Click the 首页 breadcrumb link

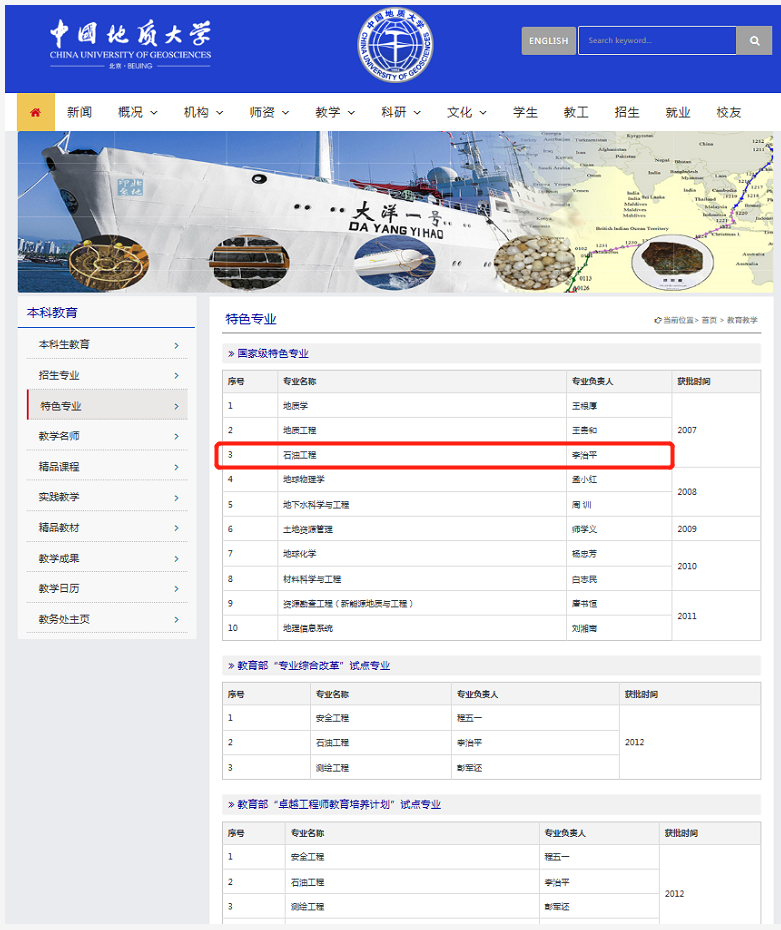coord(709,320)
